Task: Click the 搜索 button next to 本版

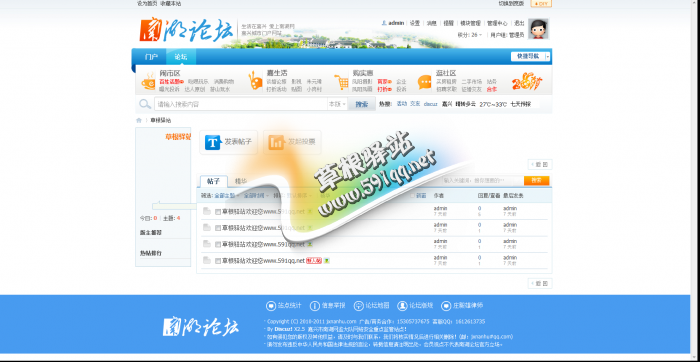Action: point(362,104)
